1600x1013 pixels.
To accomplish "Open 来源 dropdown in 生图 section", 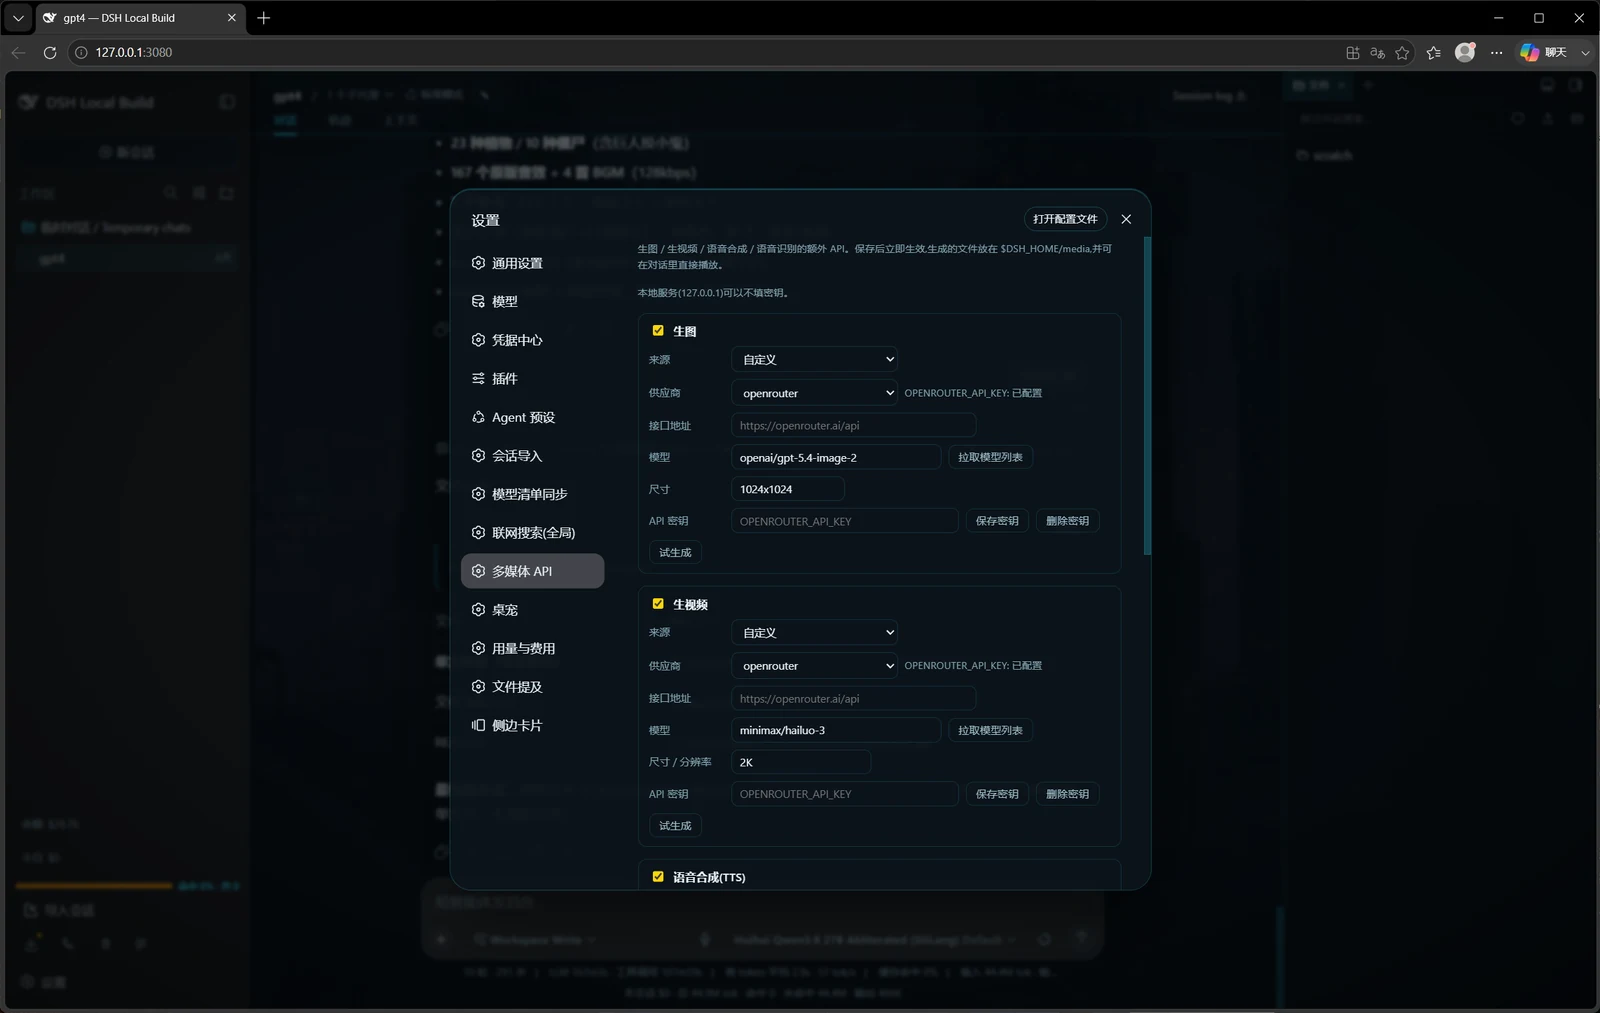I will tap(814, 359).
